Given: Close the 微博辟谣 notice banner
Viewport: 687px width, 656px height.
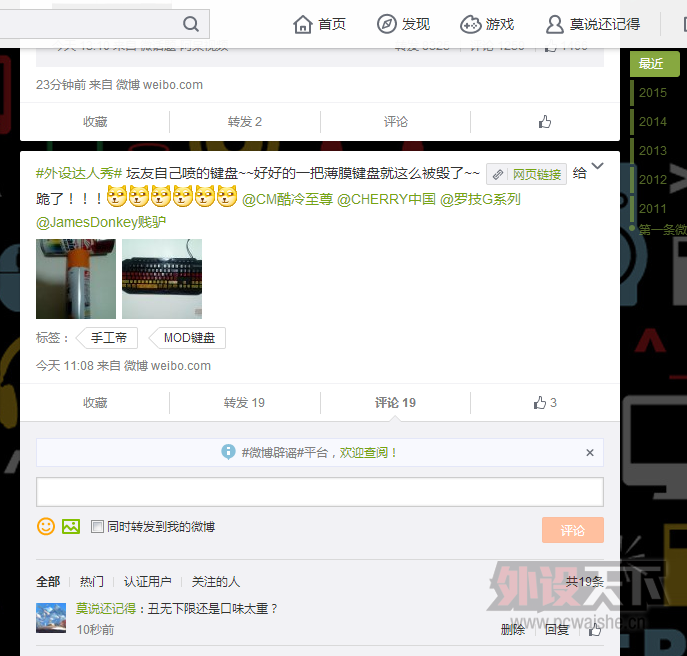Looking at the screenshot, I should [x=590, y=453].
